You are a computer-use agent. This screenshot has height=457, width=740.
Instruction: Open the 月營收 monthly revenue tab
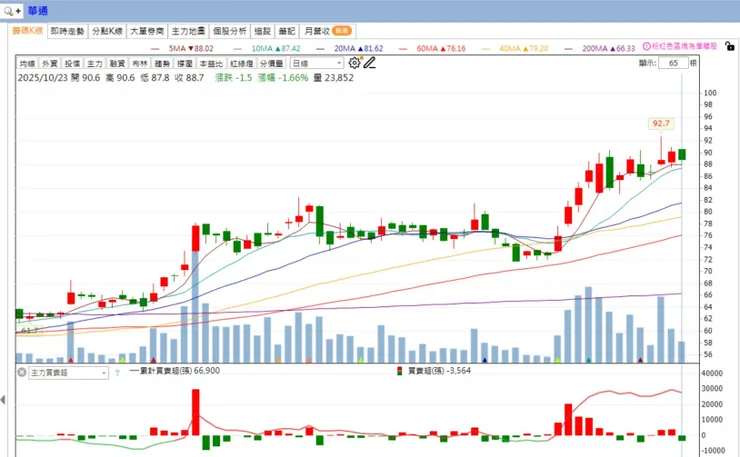(327, 31)
